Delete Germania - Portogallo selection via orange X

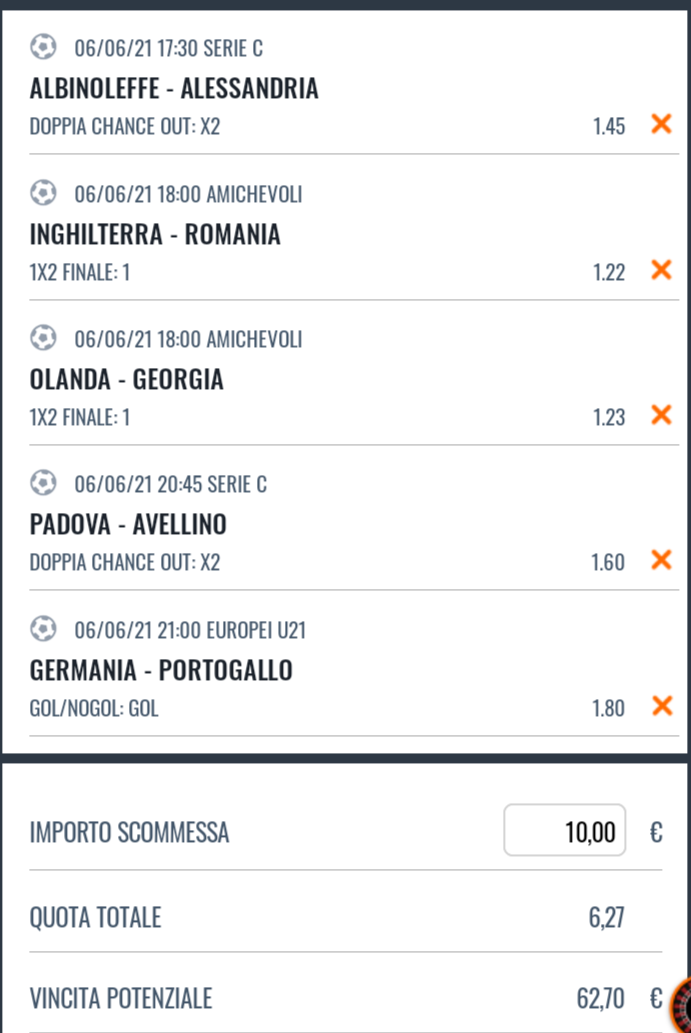coord(661,706)
